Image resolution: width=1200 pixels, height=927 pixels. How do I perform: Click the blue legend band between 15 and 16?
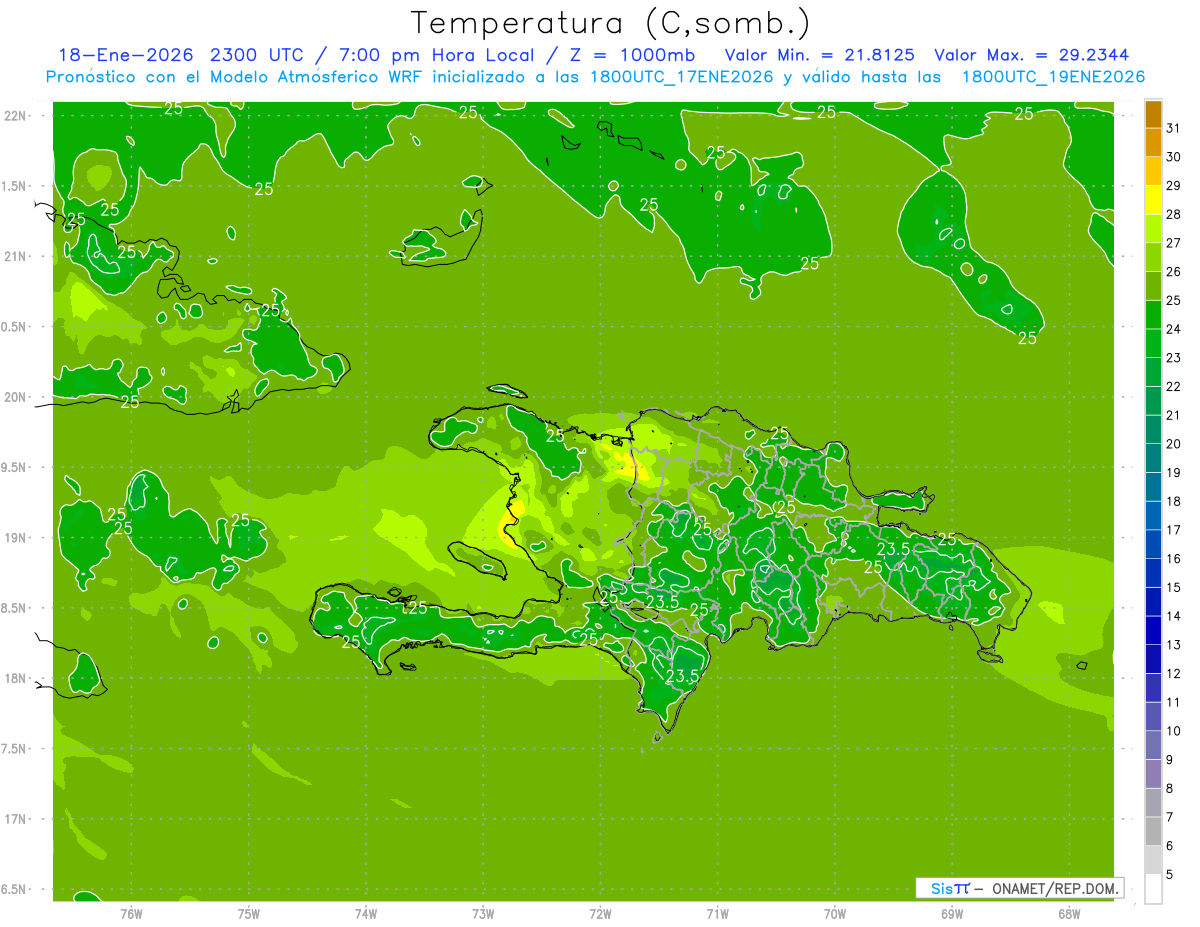point(1153,572)
